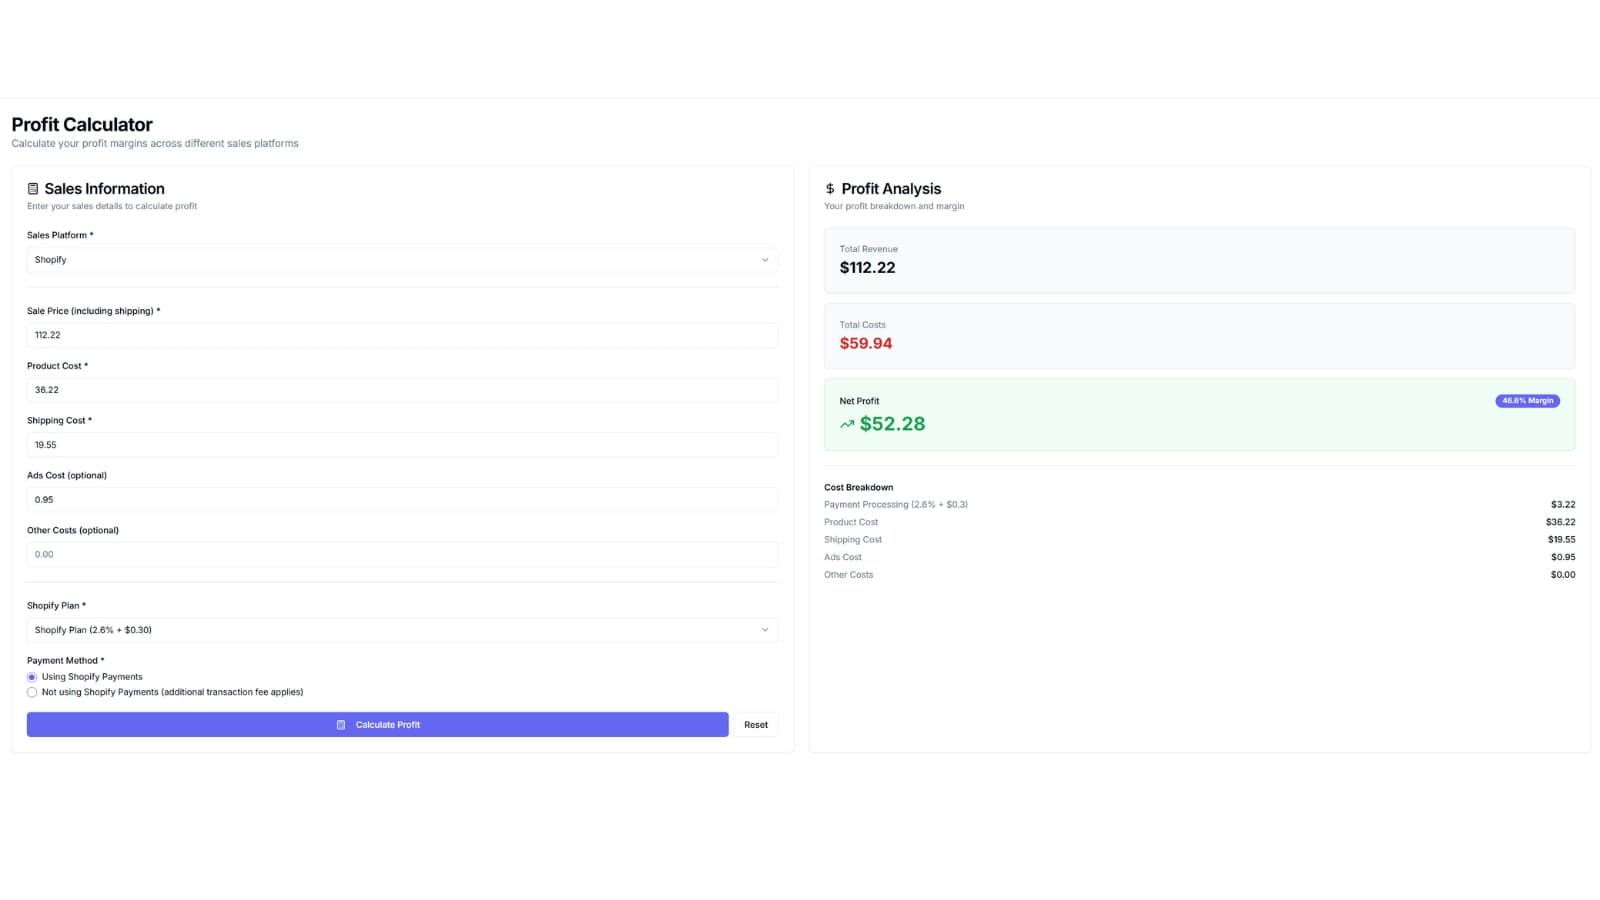Focus the Product Cost input field
1600x900 pixels.
402,390
